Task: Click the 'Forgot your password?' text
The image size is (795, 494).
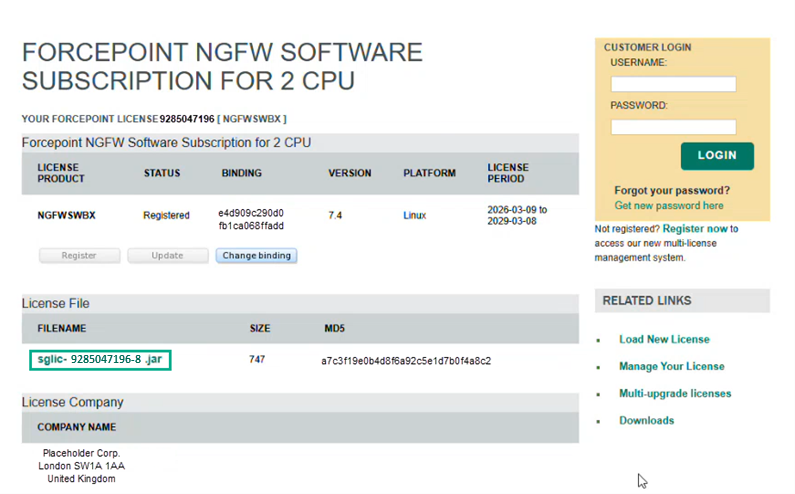Action: click(x=672, y=191)
